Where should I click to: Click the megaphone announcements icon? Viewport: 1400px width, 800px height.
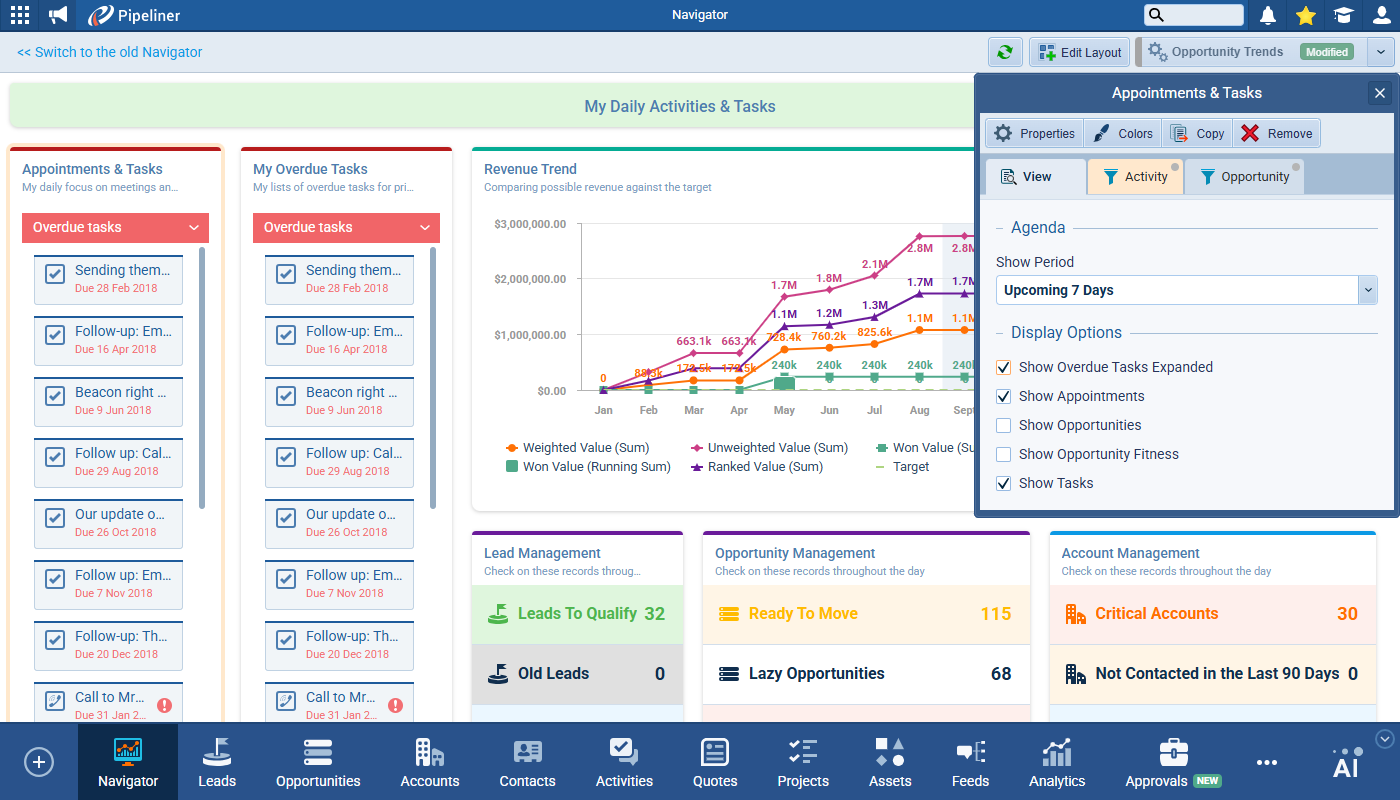(x=58, y=15)
